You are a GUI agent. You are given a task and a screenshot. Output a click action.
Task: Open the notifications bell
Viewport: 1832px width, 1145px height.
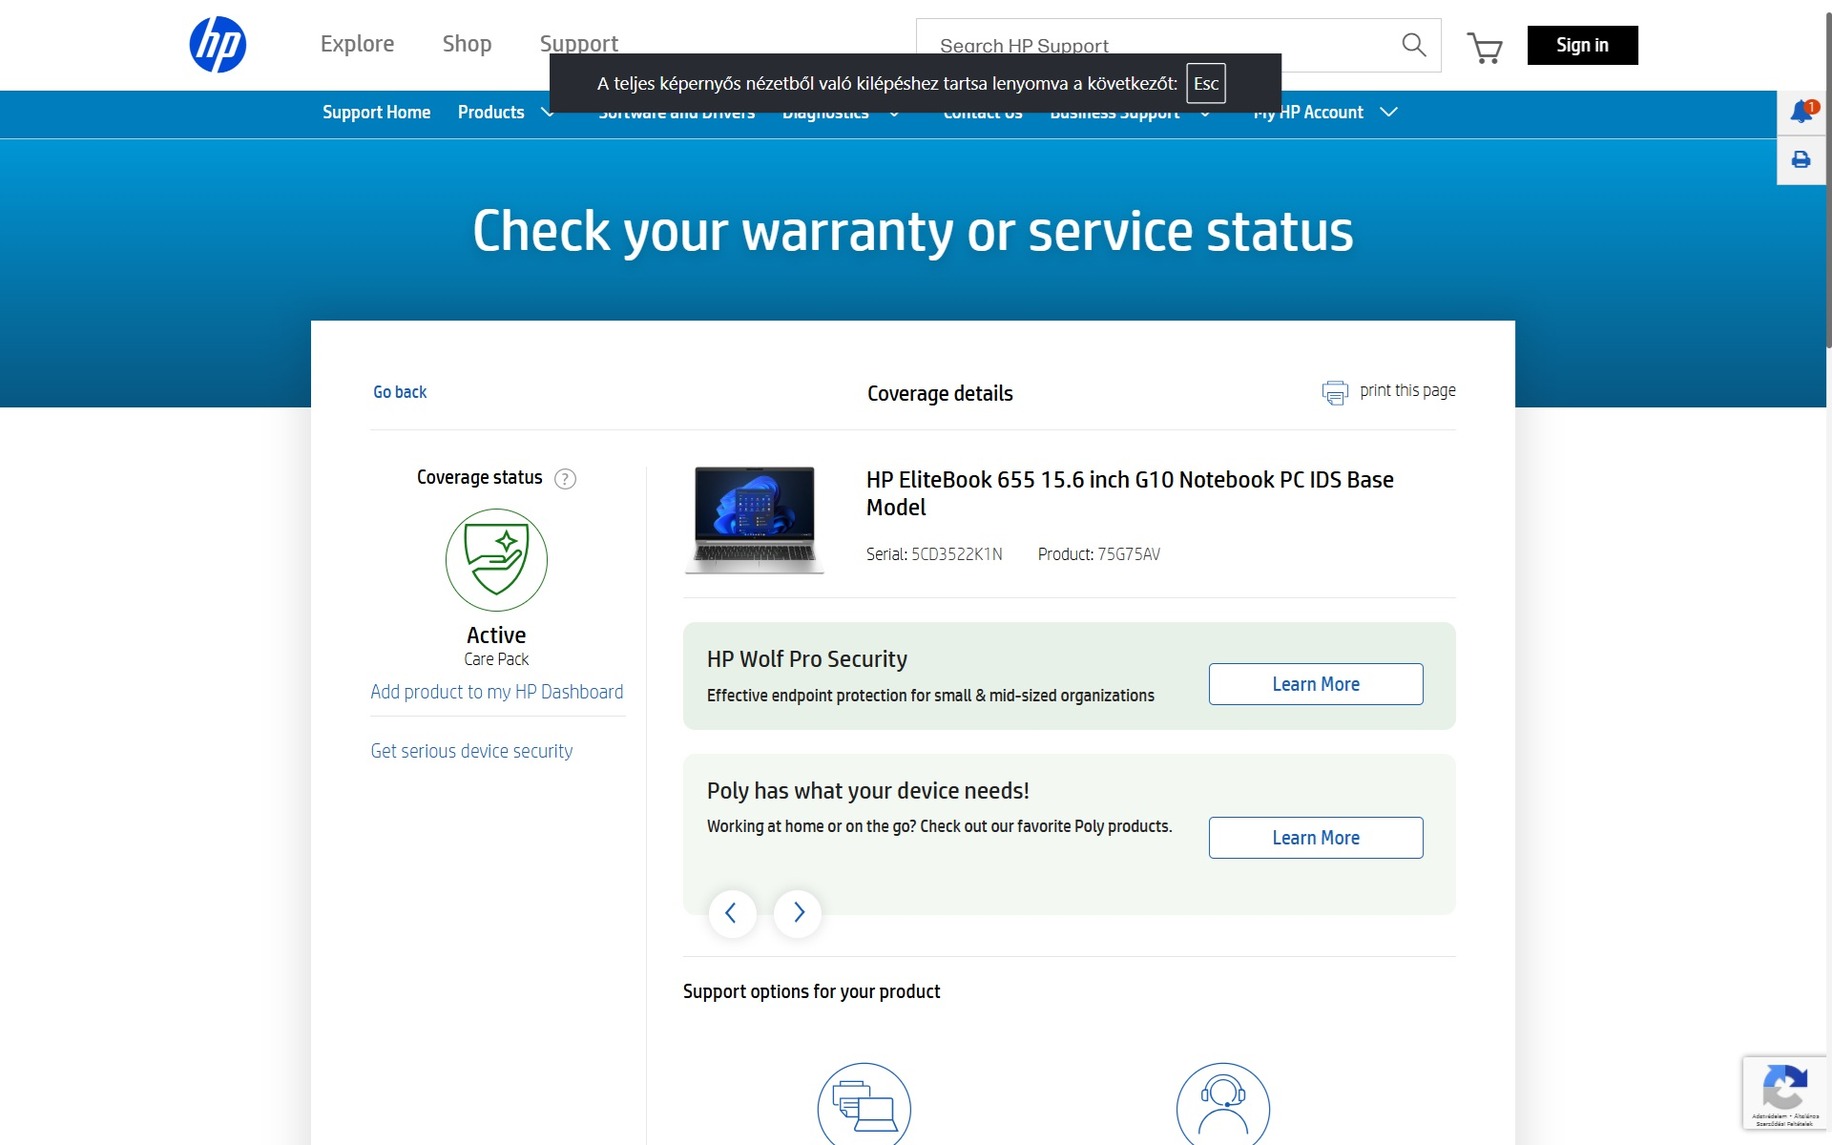[1803, 112]
